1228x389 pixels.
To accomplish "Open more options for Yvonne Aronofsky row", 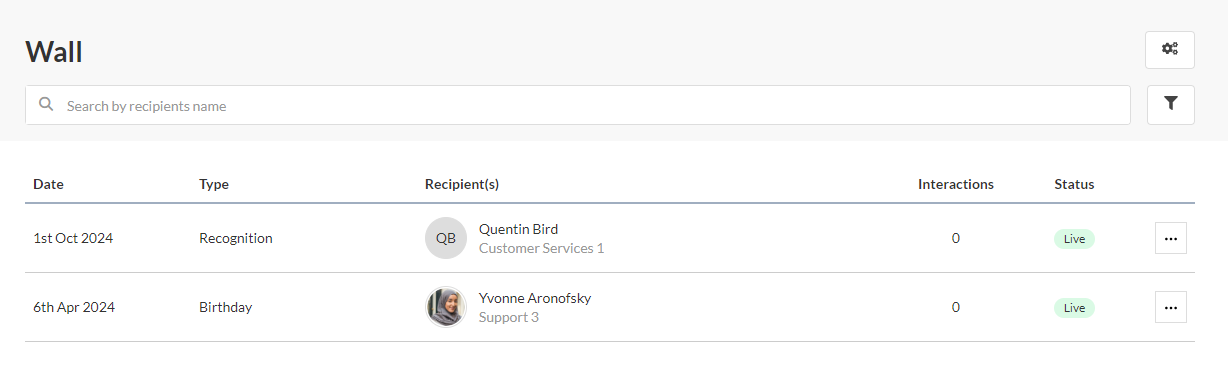I will coord(1171,307).
